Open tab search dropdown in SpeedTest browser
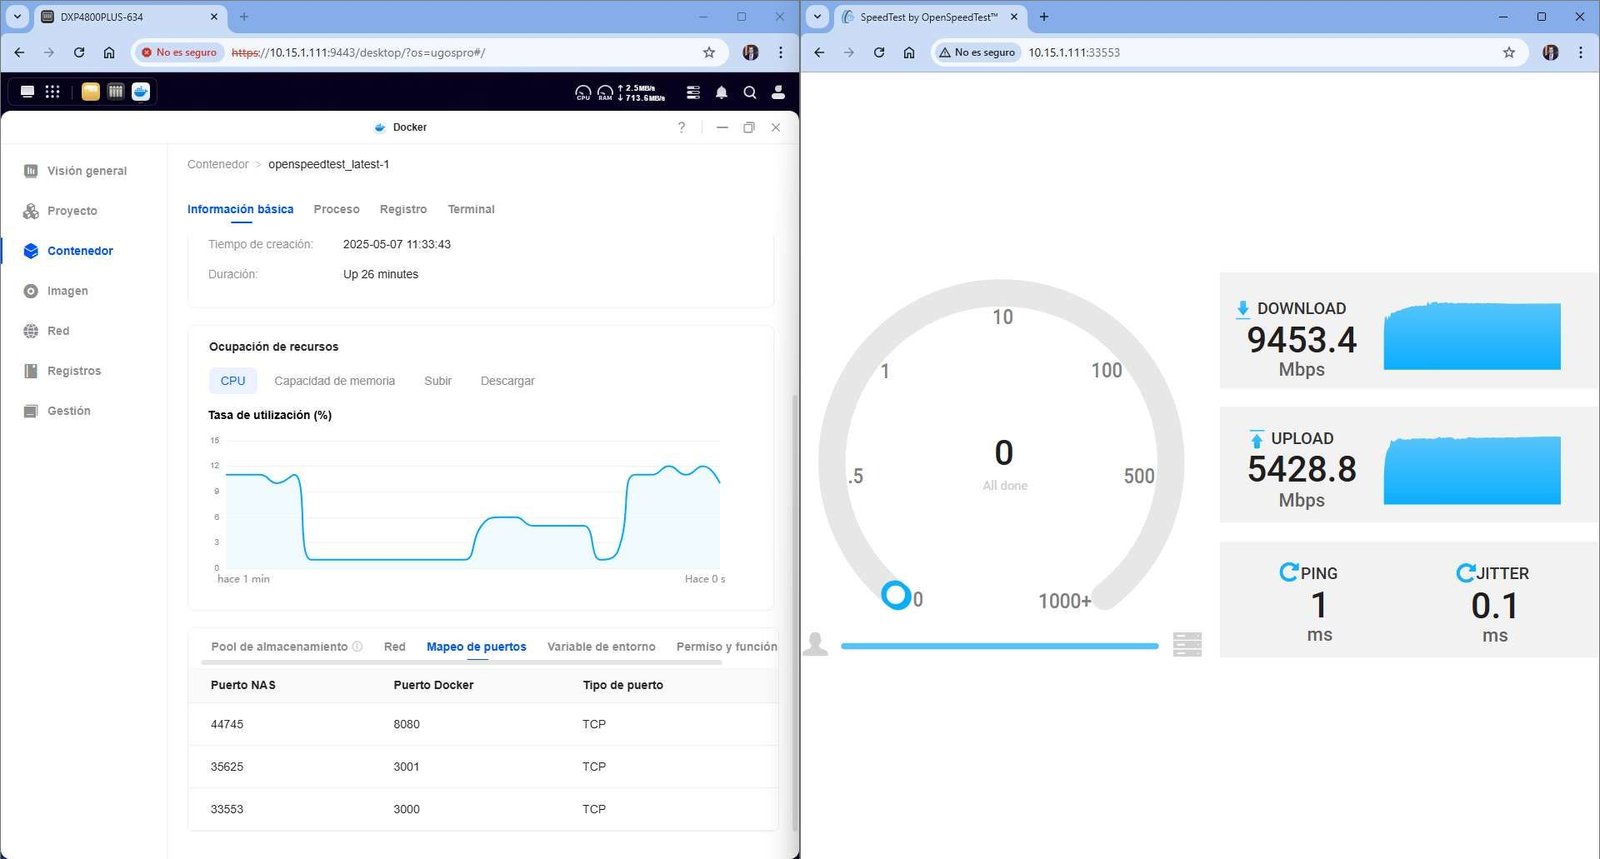The height and width of the screenshot is (859, 1600). pyautogui.click(x=817, y=17)
